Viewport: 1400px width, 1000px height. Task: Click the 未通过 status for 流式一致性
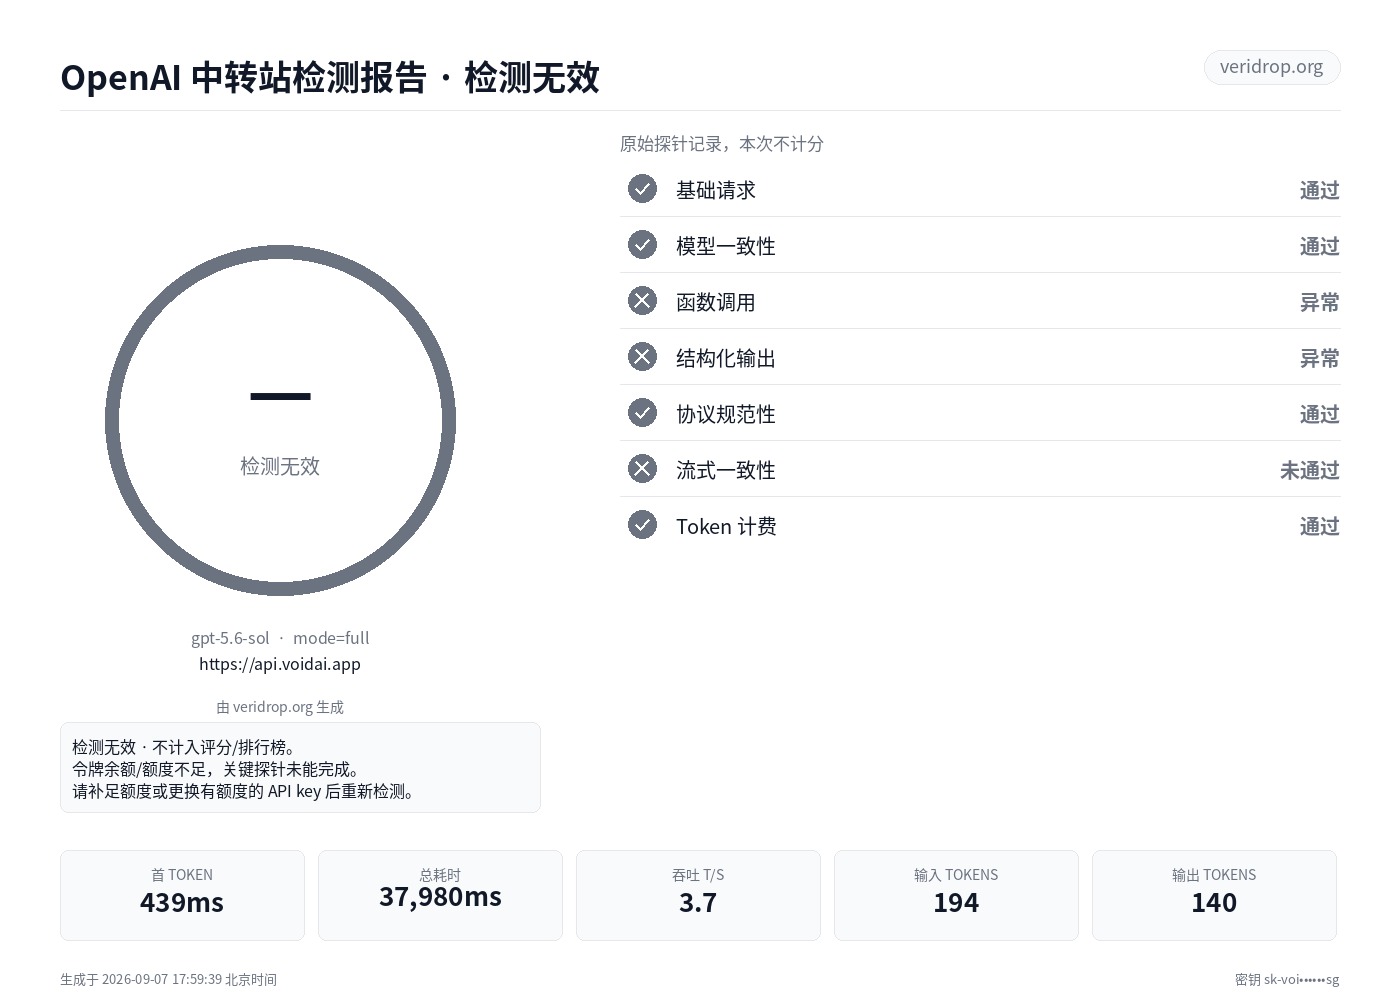coord(1309,470)
